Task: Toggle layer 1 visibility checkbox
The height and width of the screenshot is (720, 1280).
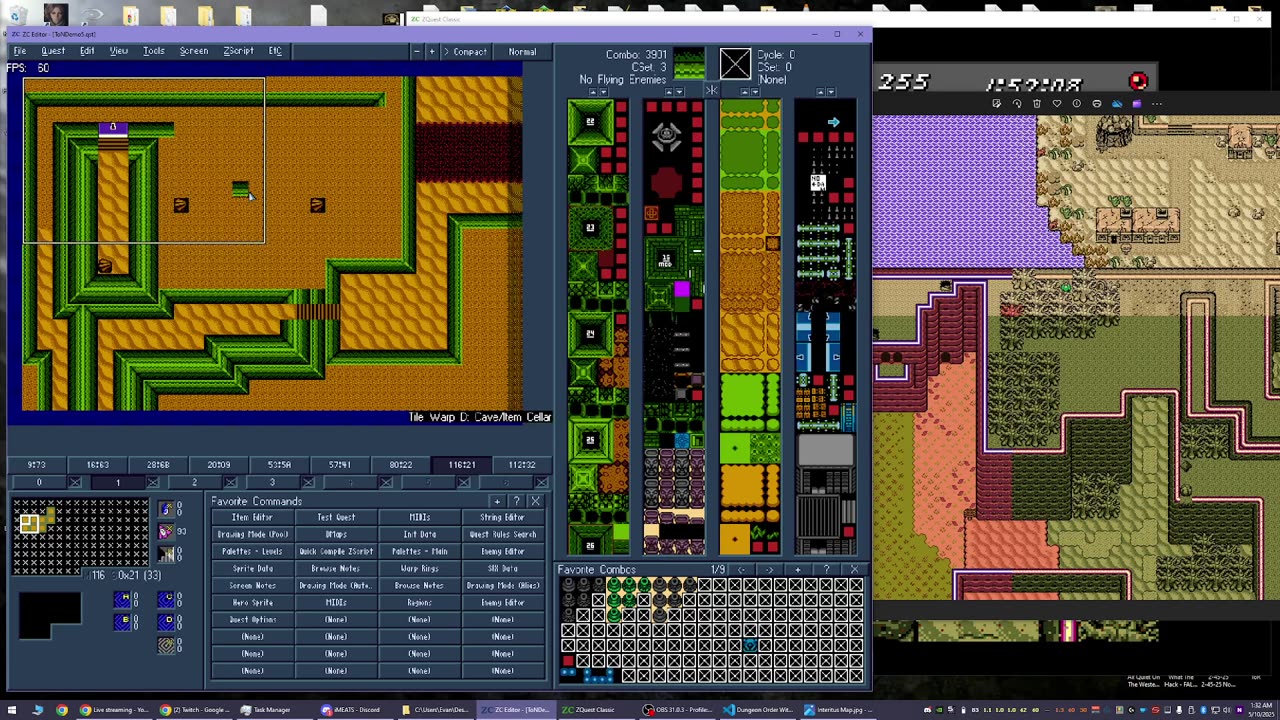Action: [x=153, y=482]
